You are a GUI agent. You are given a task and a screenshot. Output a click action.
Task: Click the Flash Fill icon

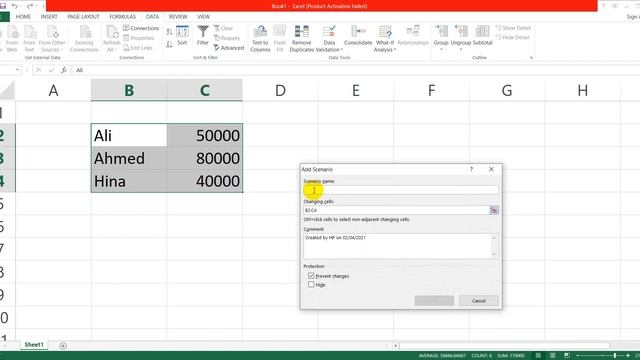pyautogui.click(x=280, y=39)
